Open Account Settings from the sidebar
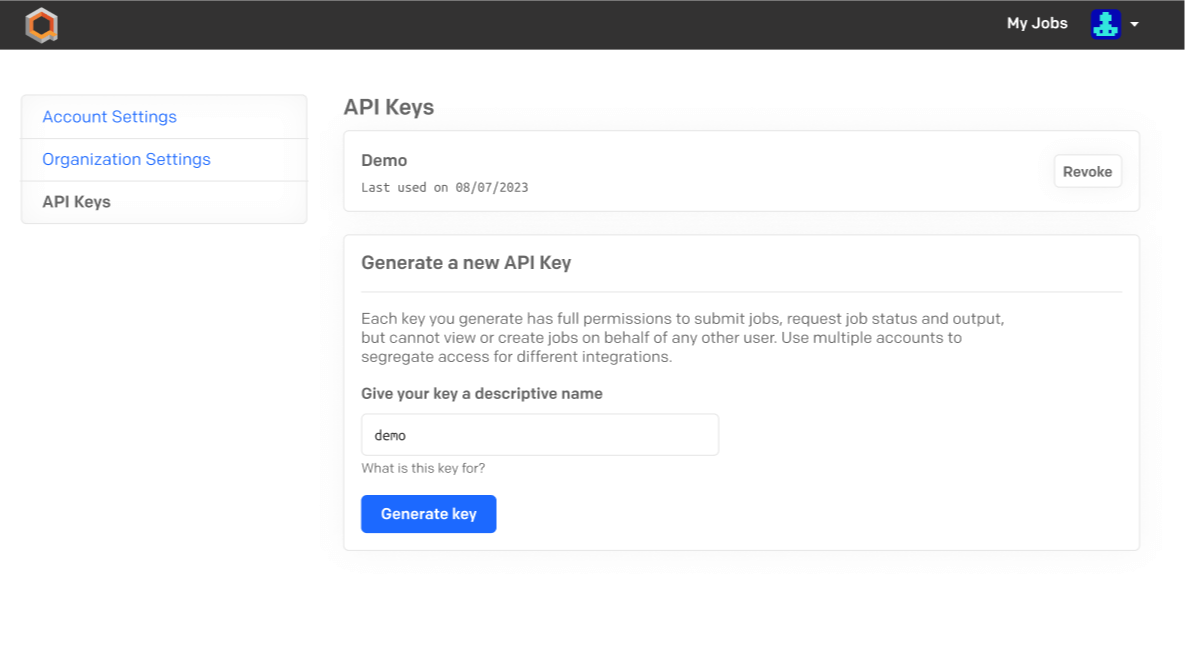Screen dimensions: 1185x666 point(109,117)
